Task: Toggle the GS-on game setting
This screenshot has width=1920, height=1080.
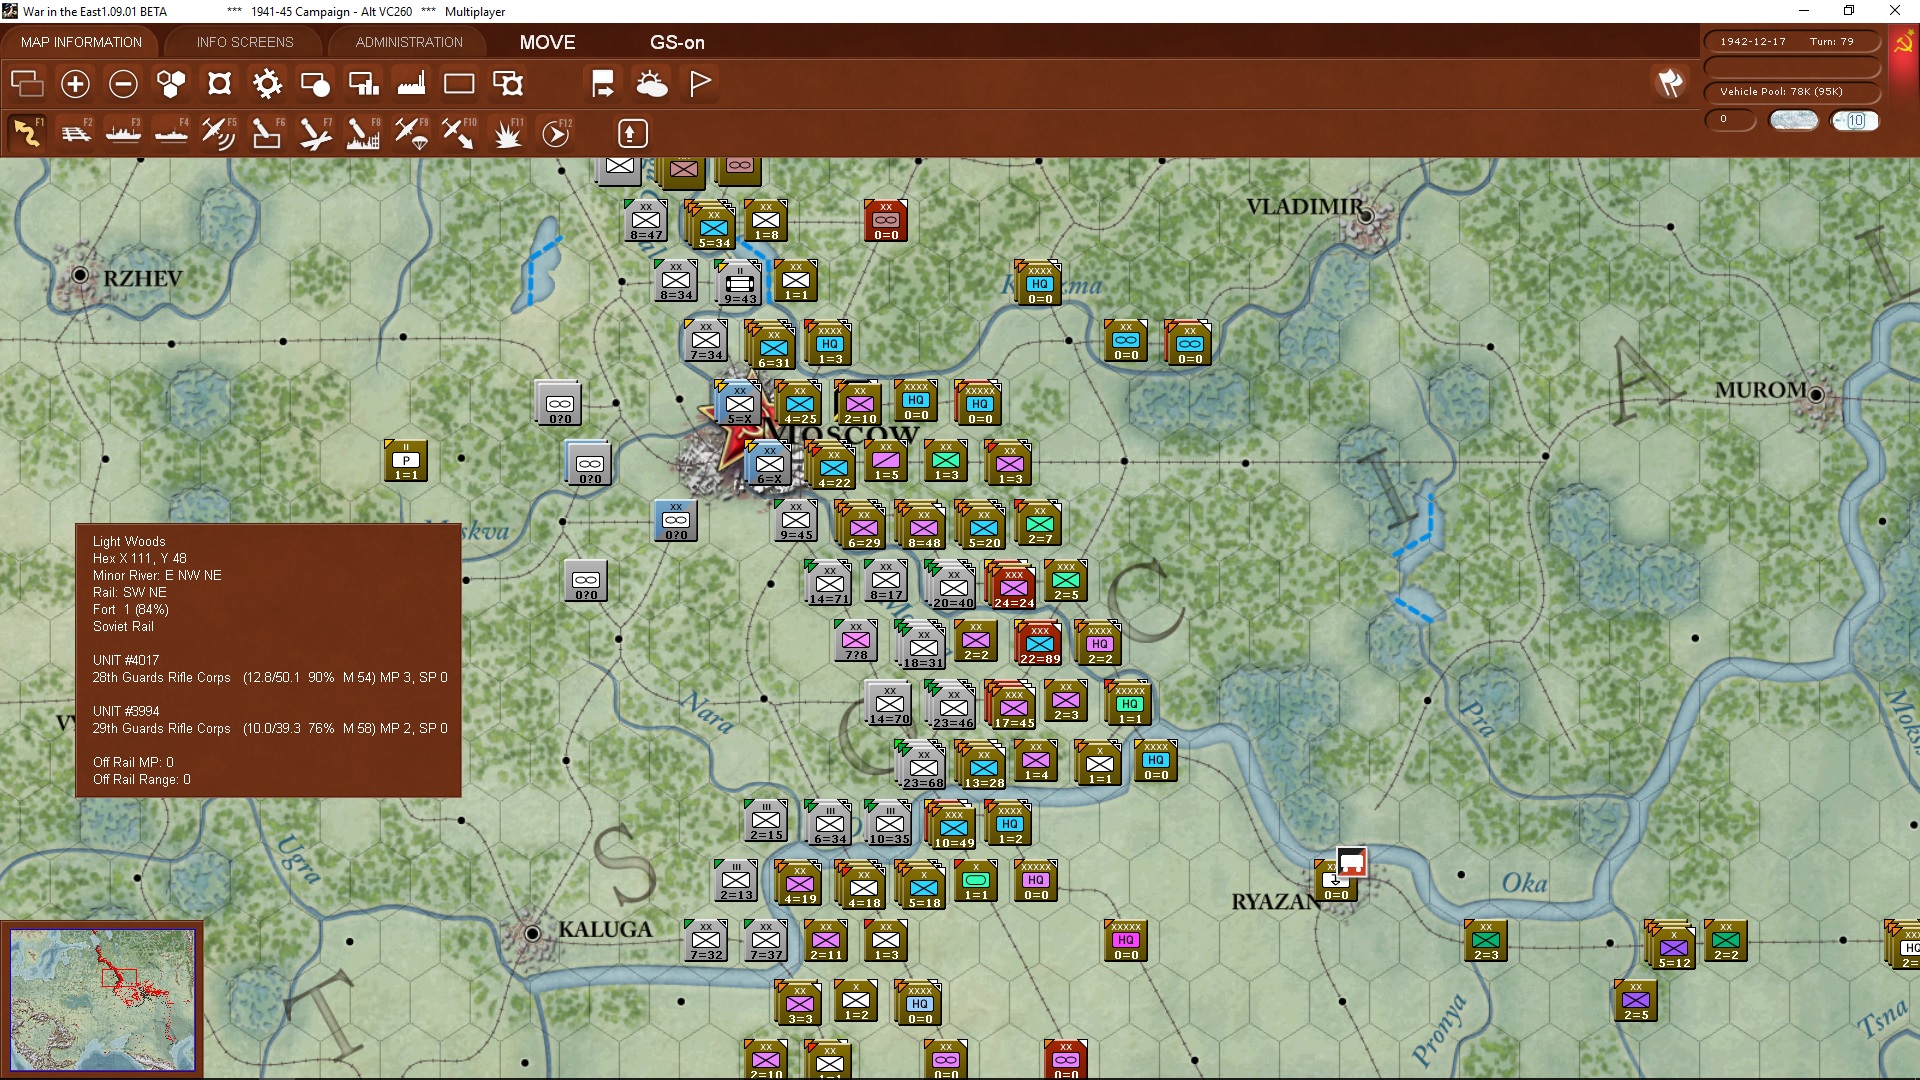Action: pyautogui.click(x=678, y=43)
